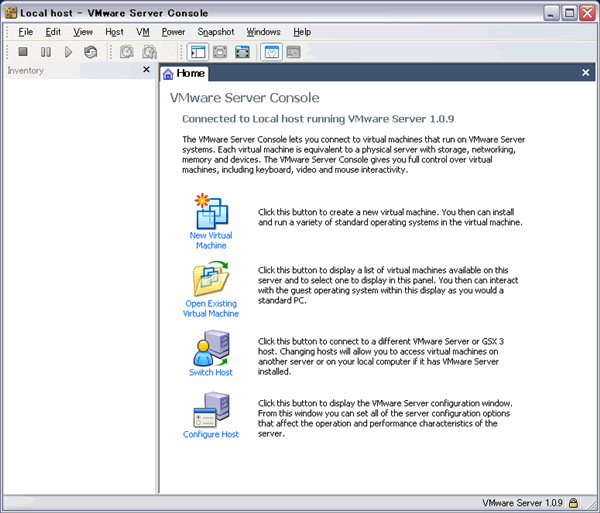
Task: Click the Revert to Snapshot toolbar icon
Action: [149, 52]
